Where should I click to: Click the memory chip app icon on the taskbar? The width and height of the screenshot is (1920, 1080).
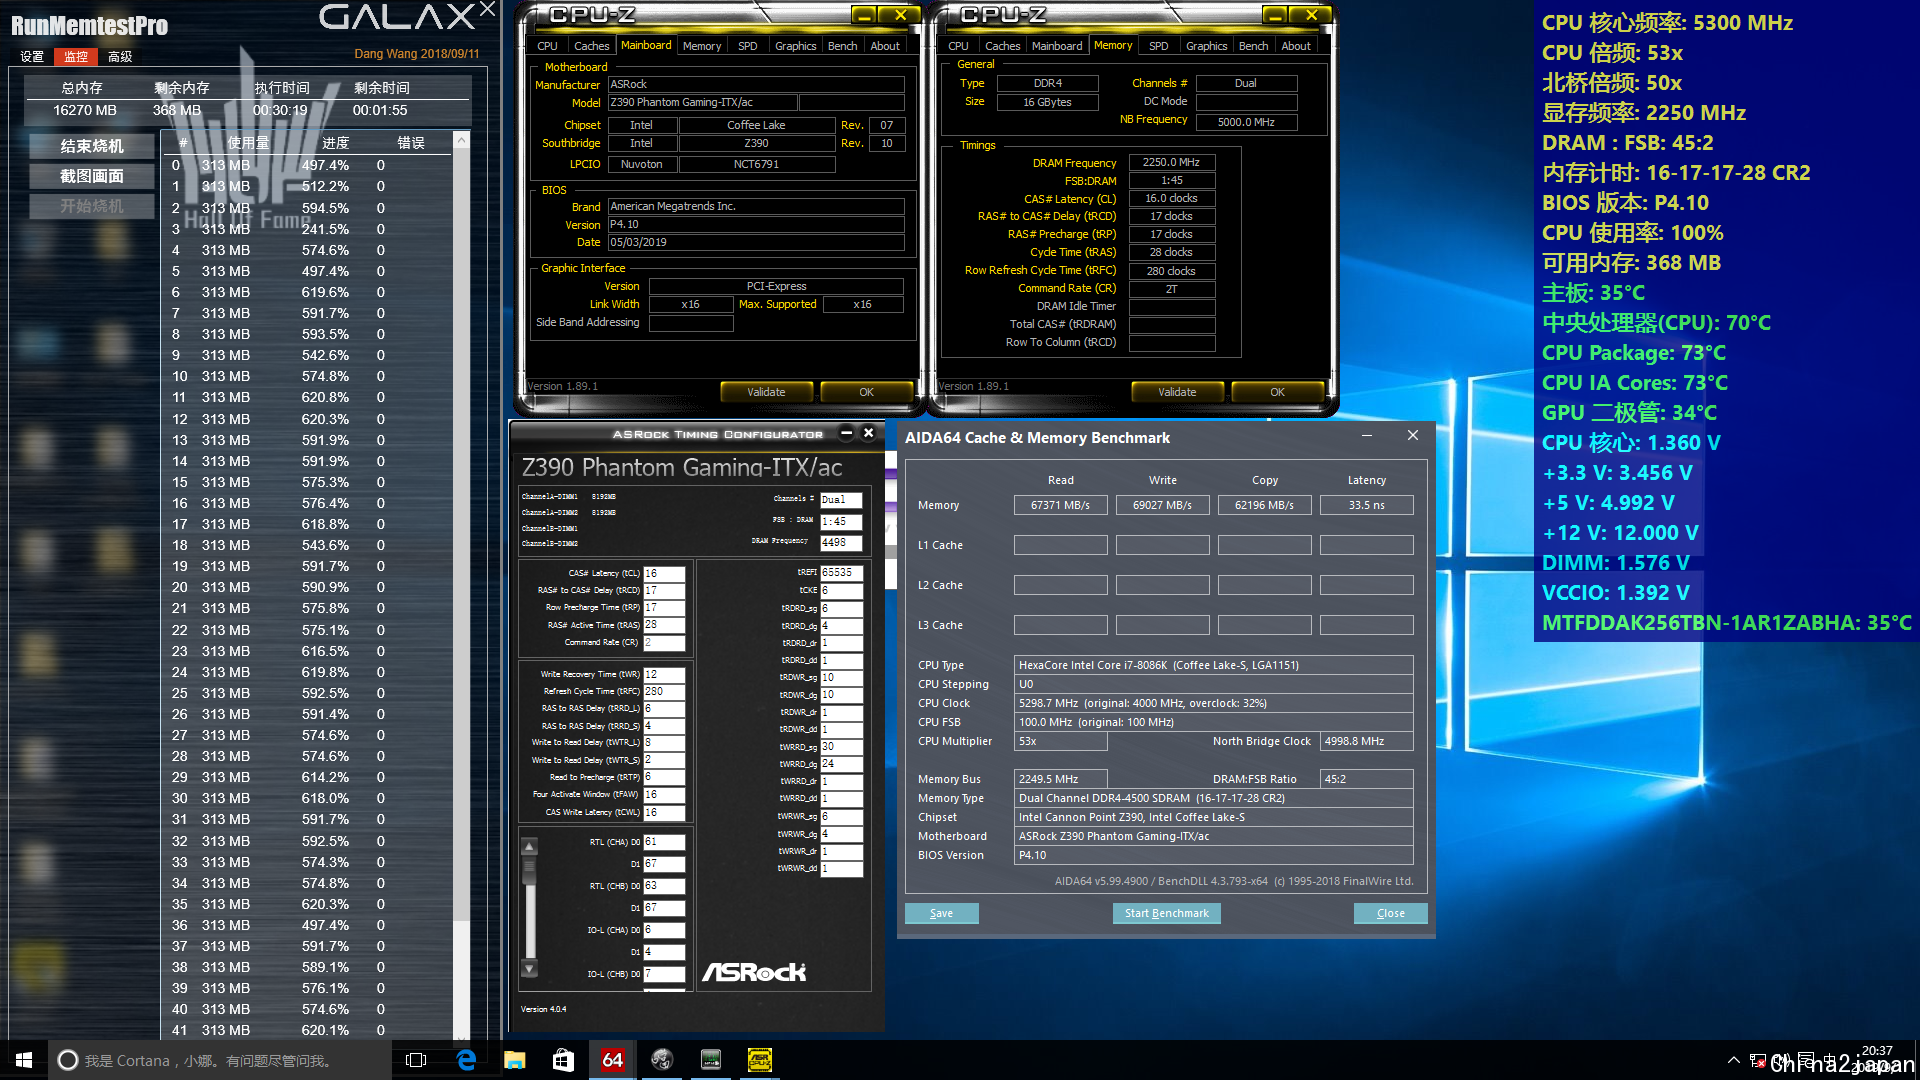point(711,1060)
